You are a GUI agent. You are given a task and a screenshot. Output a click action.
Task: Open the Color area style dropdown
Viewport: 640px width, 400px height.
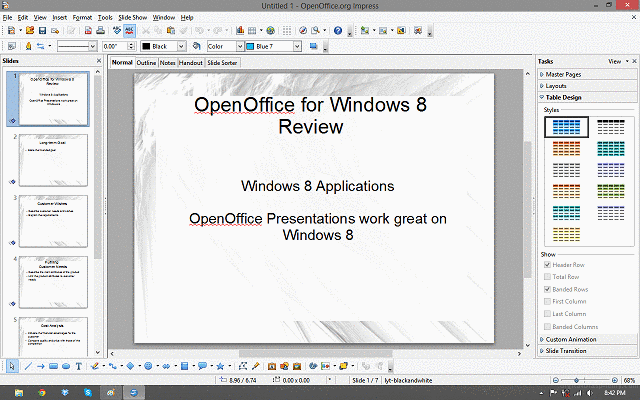pyautogui.click(x=240, y=47)
